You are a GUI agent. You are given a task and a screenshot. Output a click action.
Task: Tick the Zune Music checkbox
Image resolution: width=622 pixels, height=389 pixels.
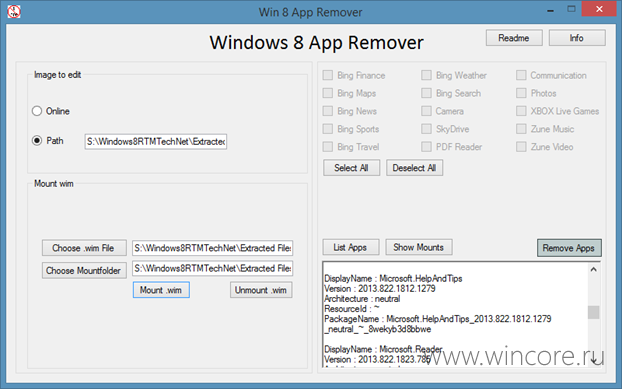[521, 129]
